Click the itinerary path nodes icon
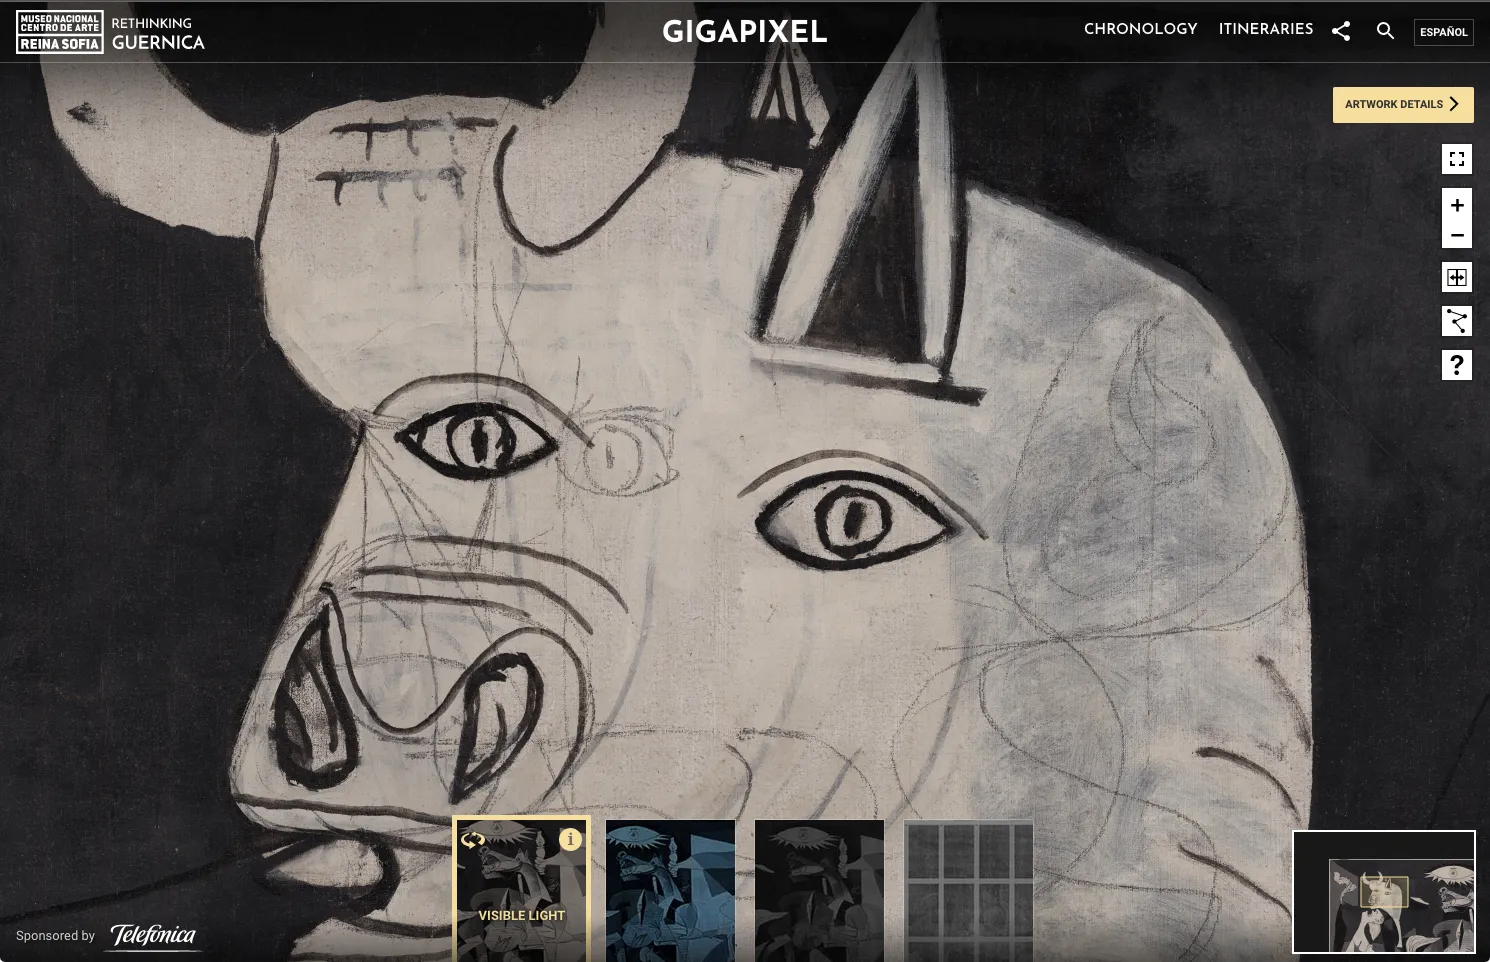 click(x=1457, y=321)
